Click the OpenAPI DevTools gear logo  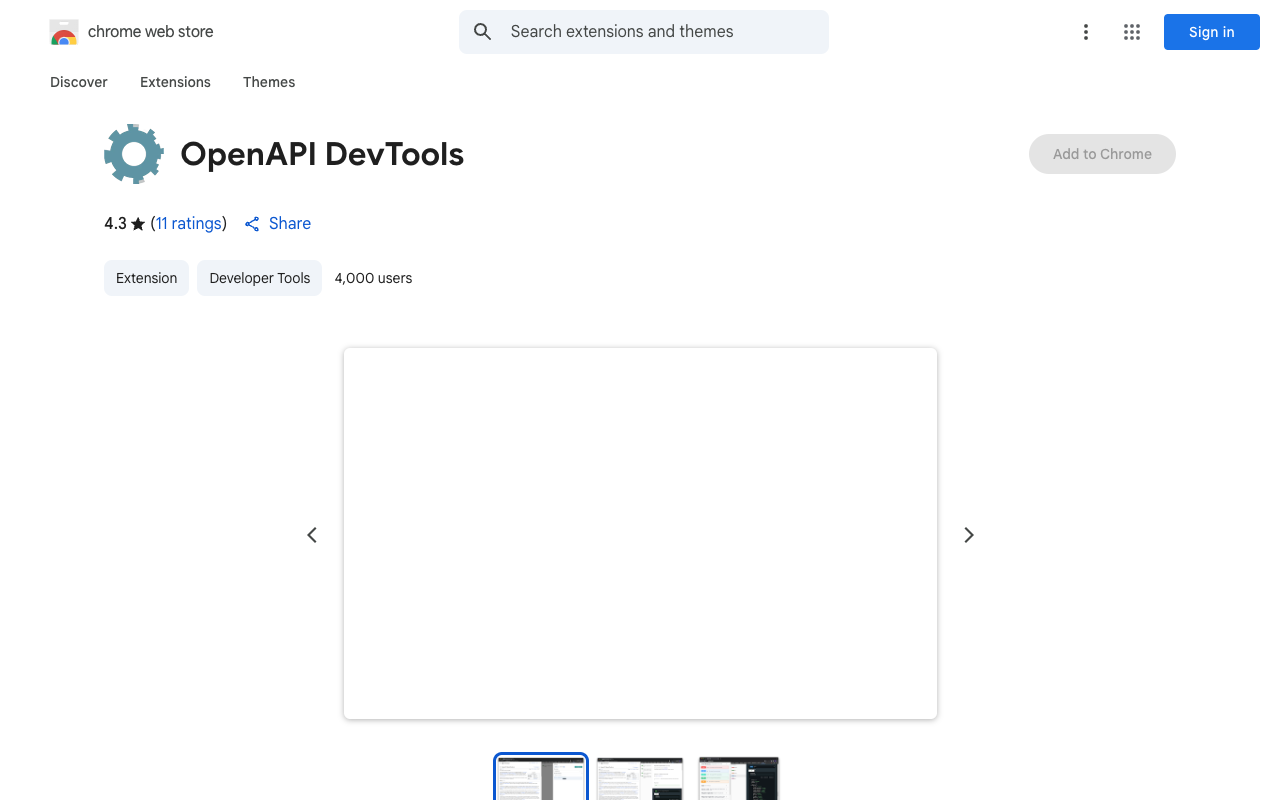coord(134,154)
